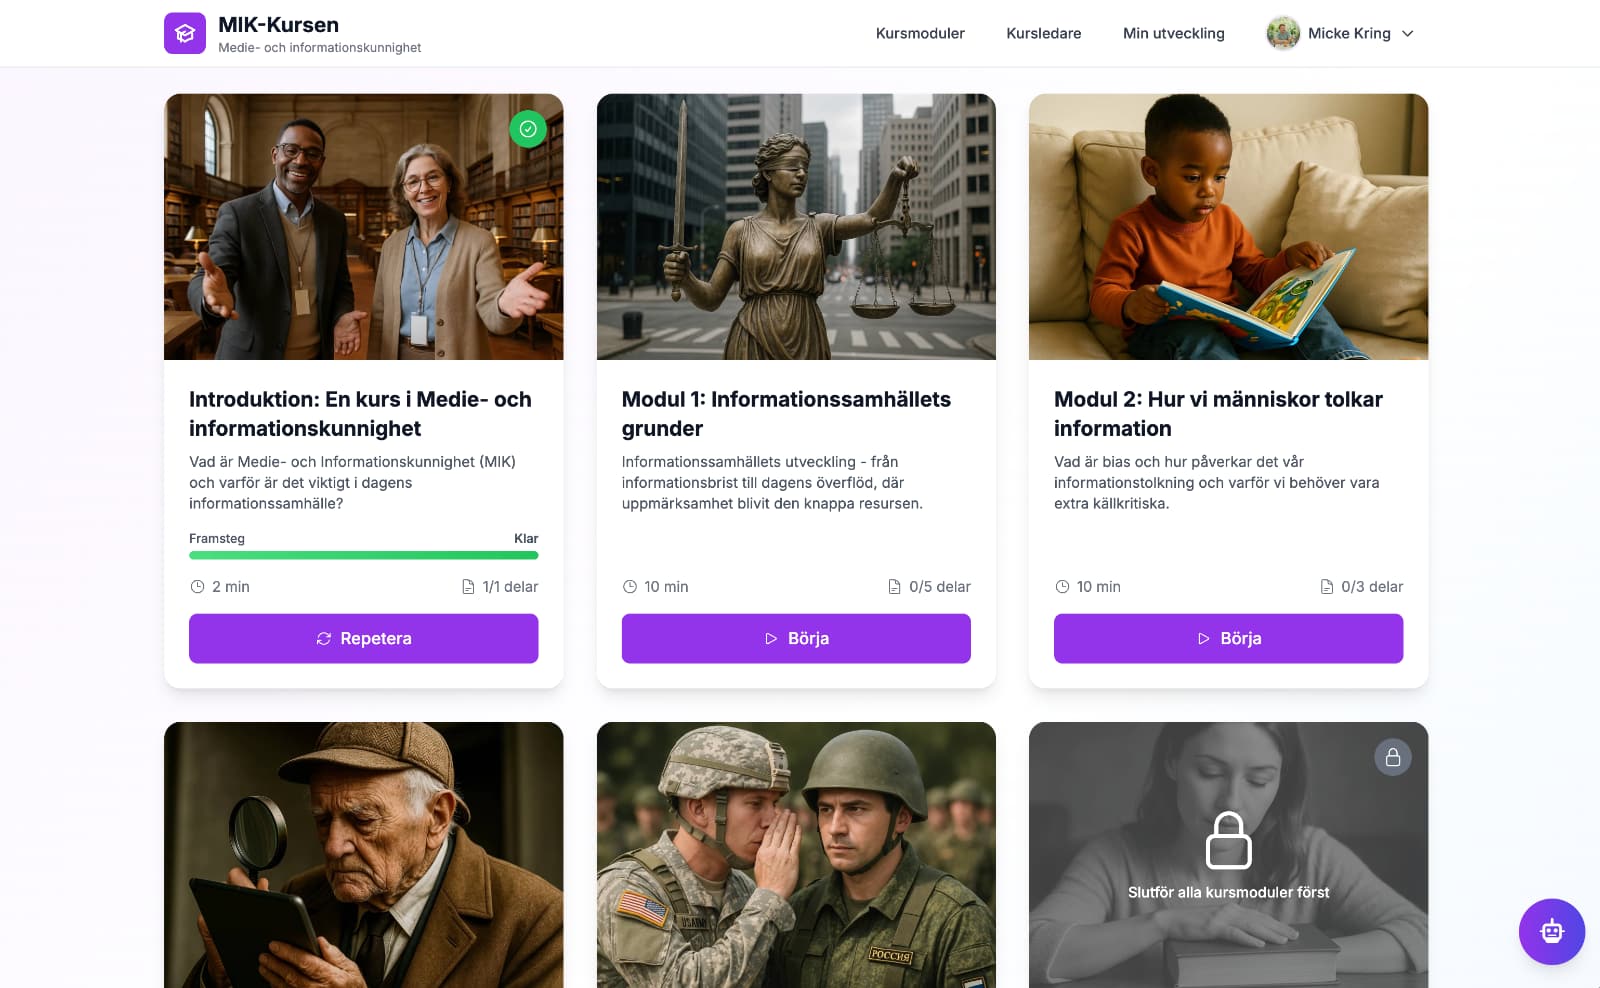Click the small lock badge on locked module

[x=1392, y=758]
